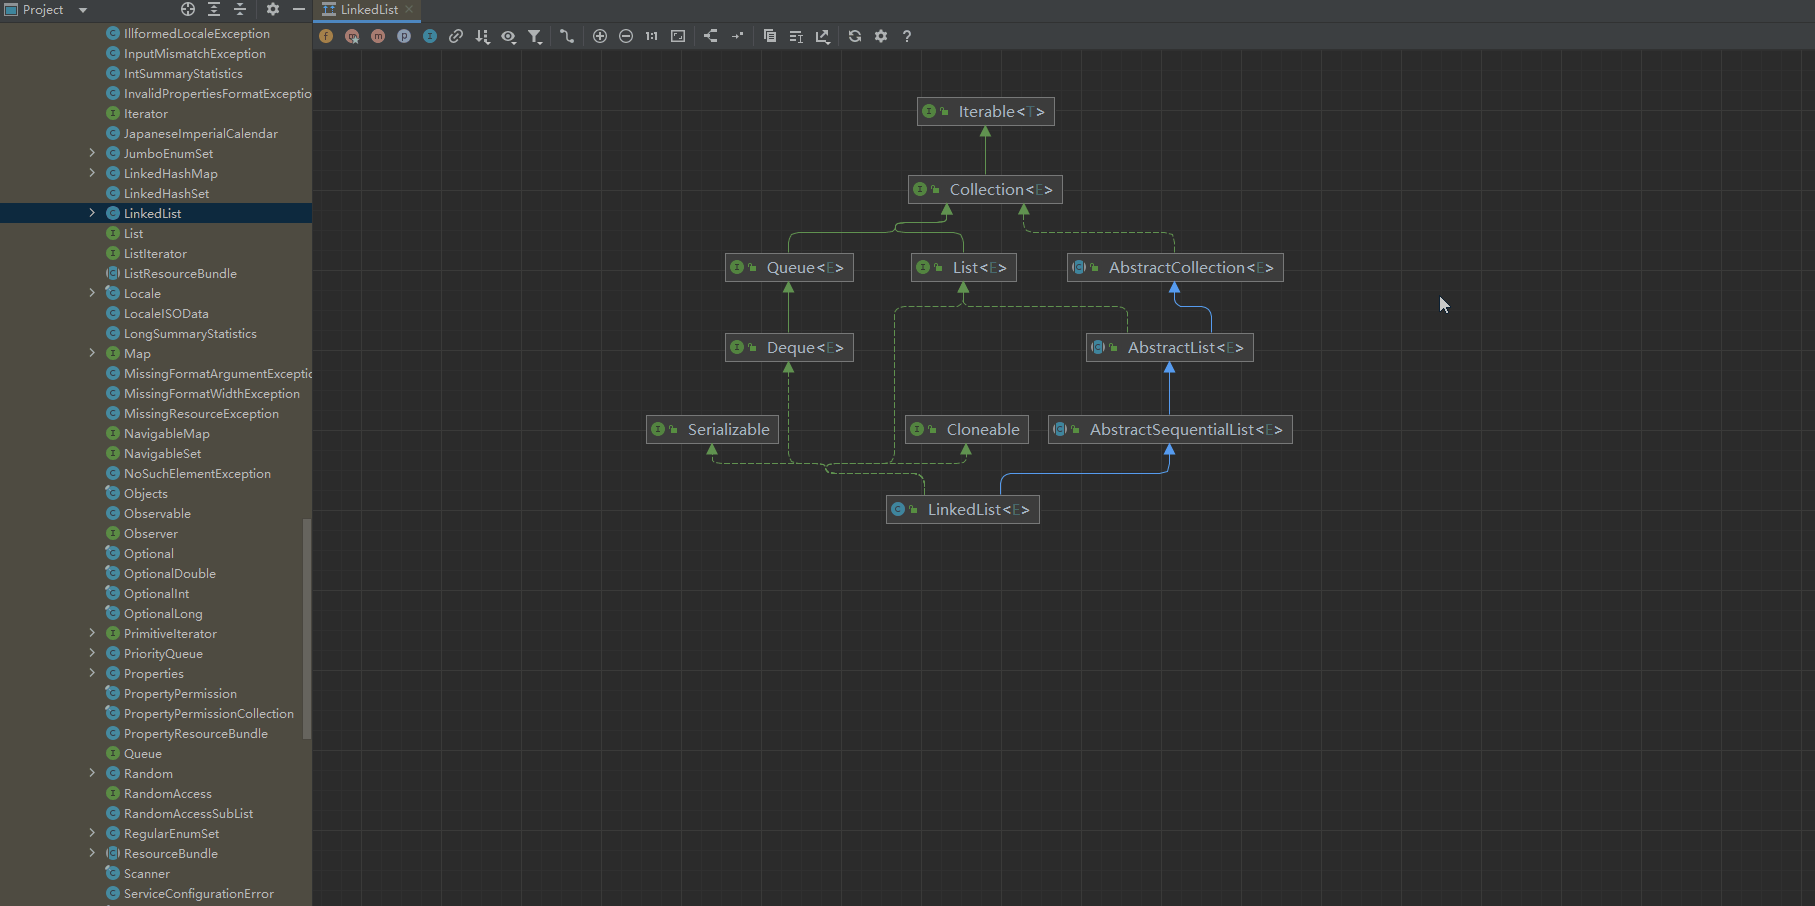Select the AbstractSequentialList node in diagram
The height and width of the screenshot is (906, 1815).
point(1170,430)
